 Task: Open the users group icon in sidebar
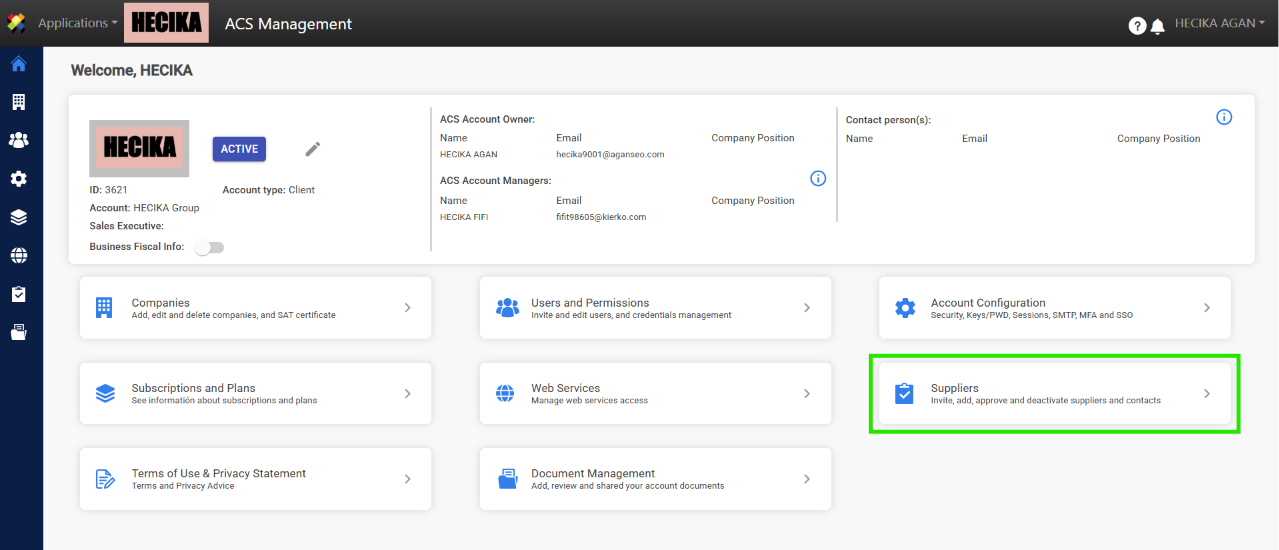[x=18, y=140]
